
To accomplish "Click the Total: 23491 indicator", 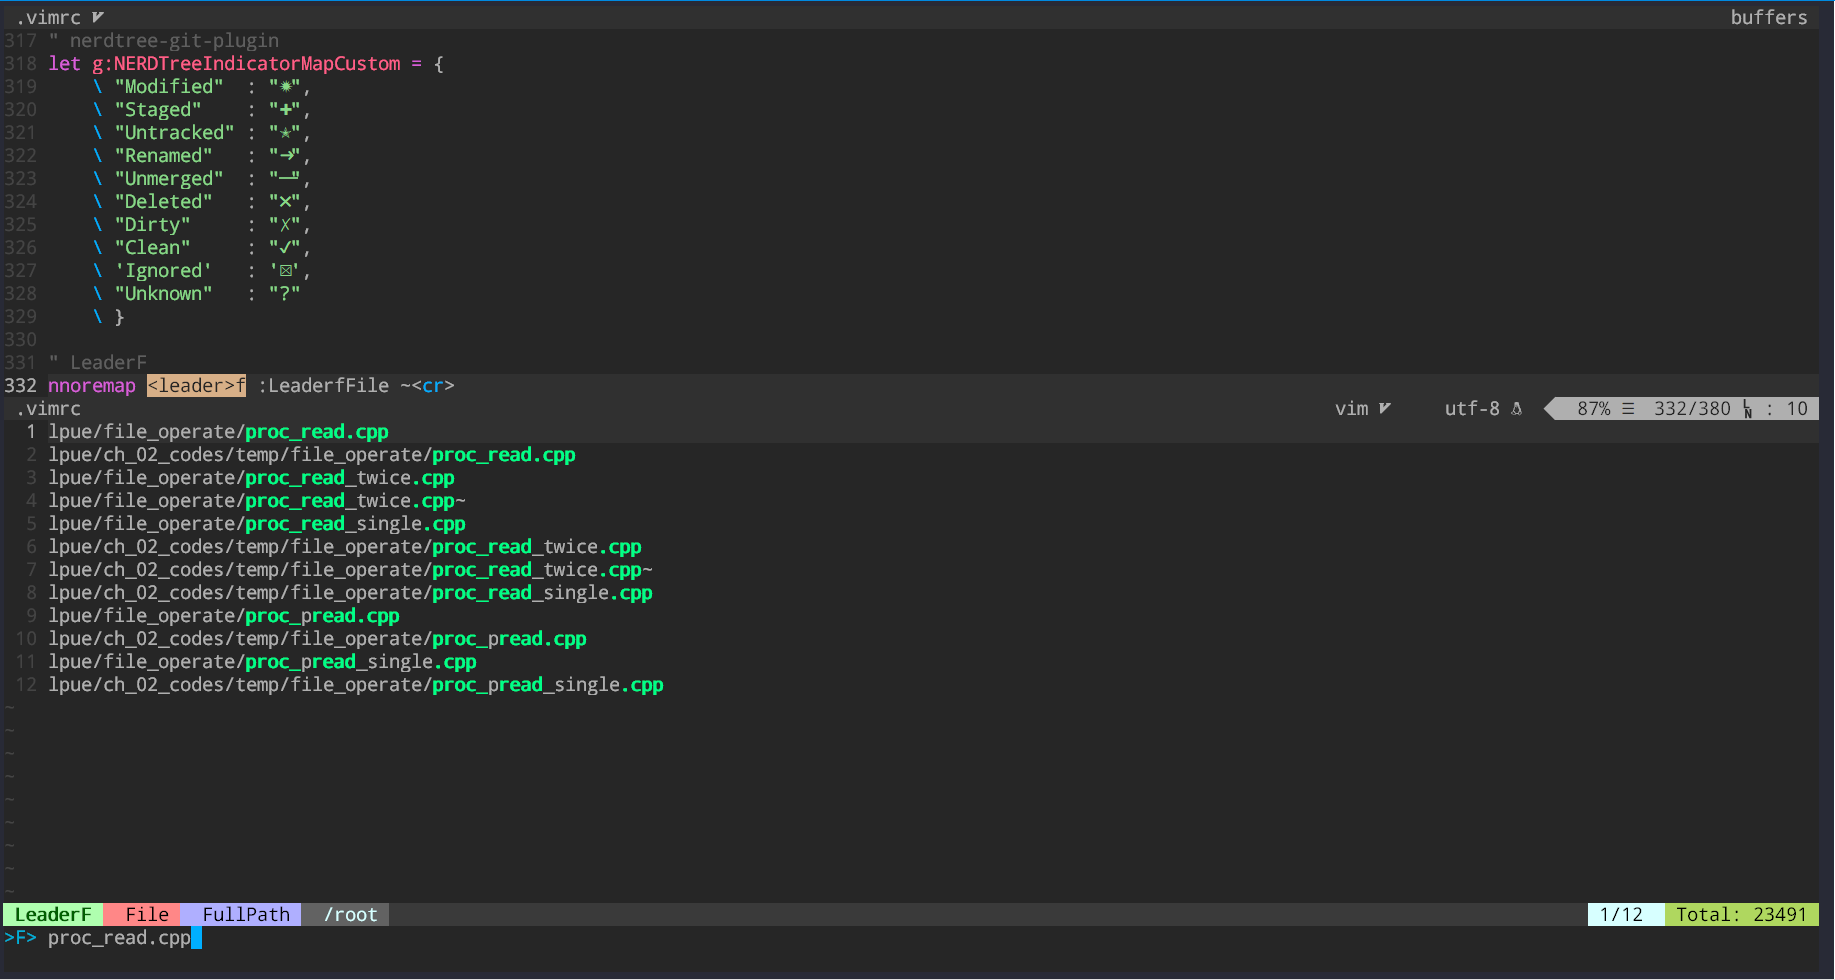I will pyautogui.click(x=1741, y=914).
